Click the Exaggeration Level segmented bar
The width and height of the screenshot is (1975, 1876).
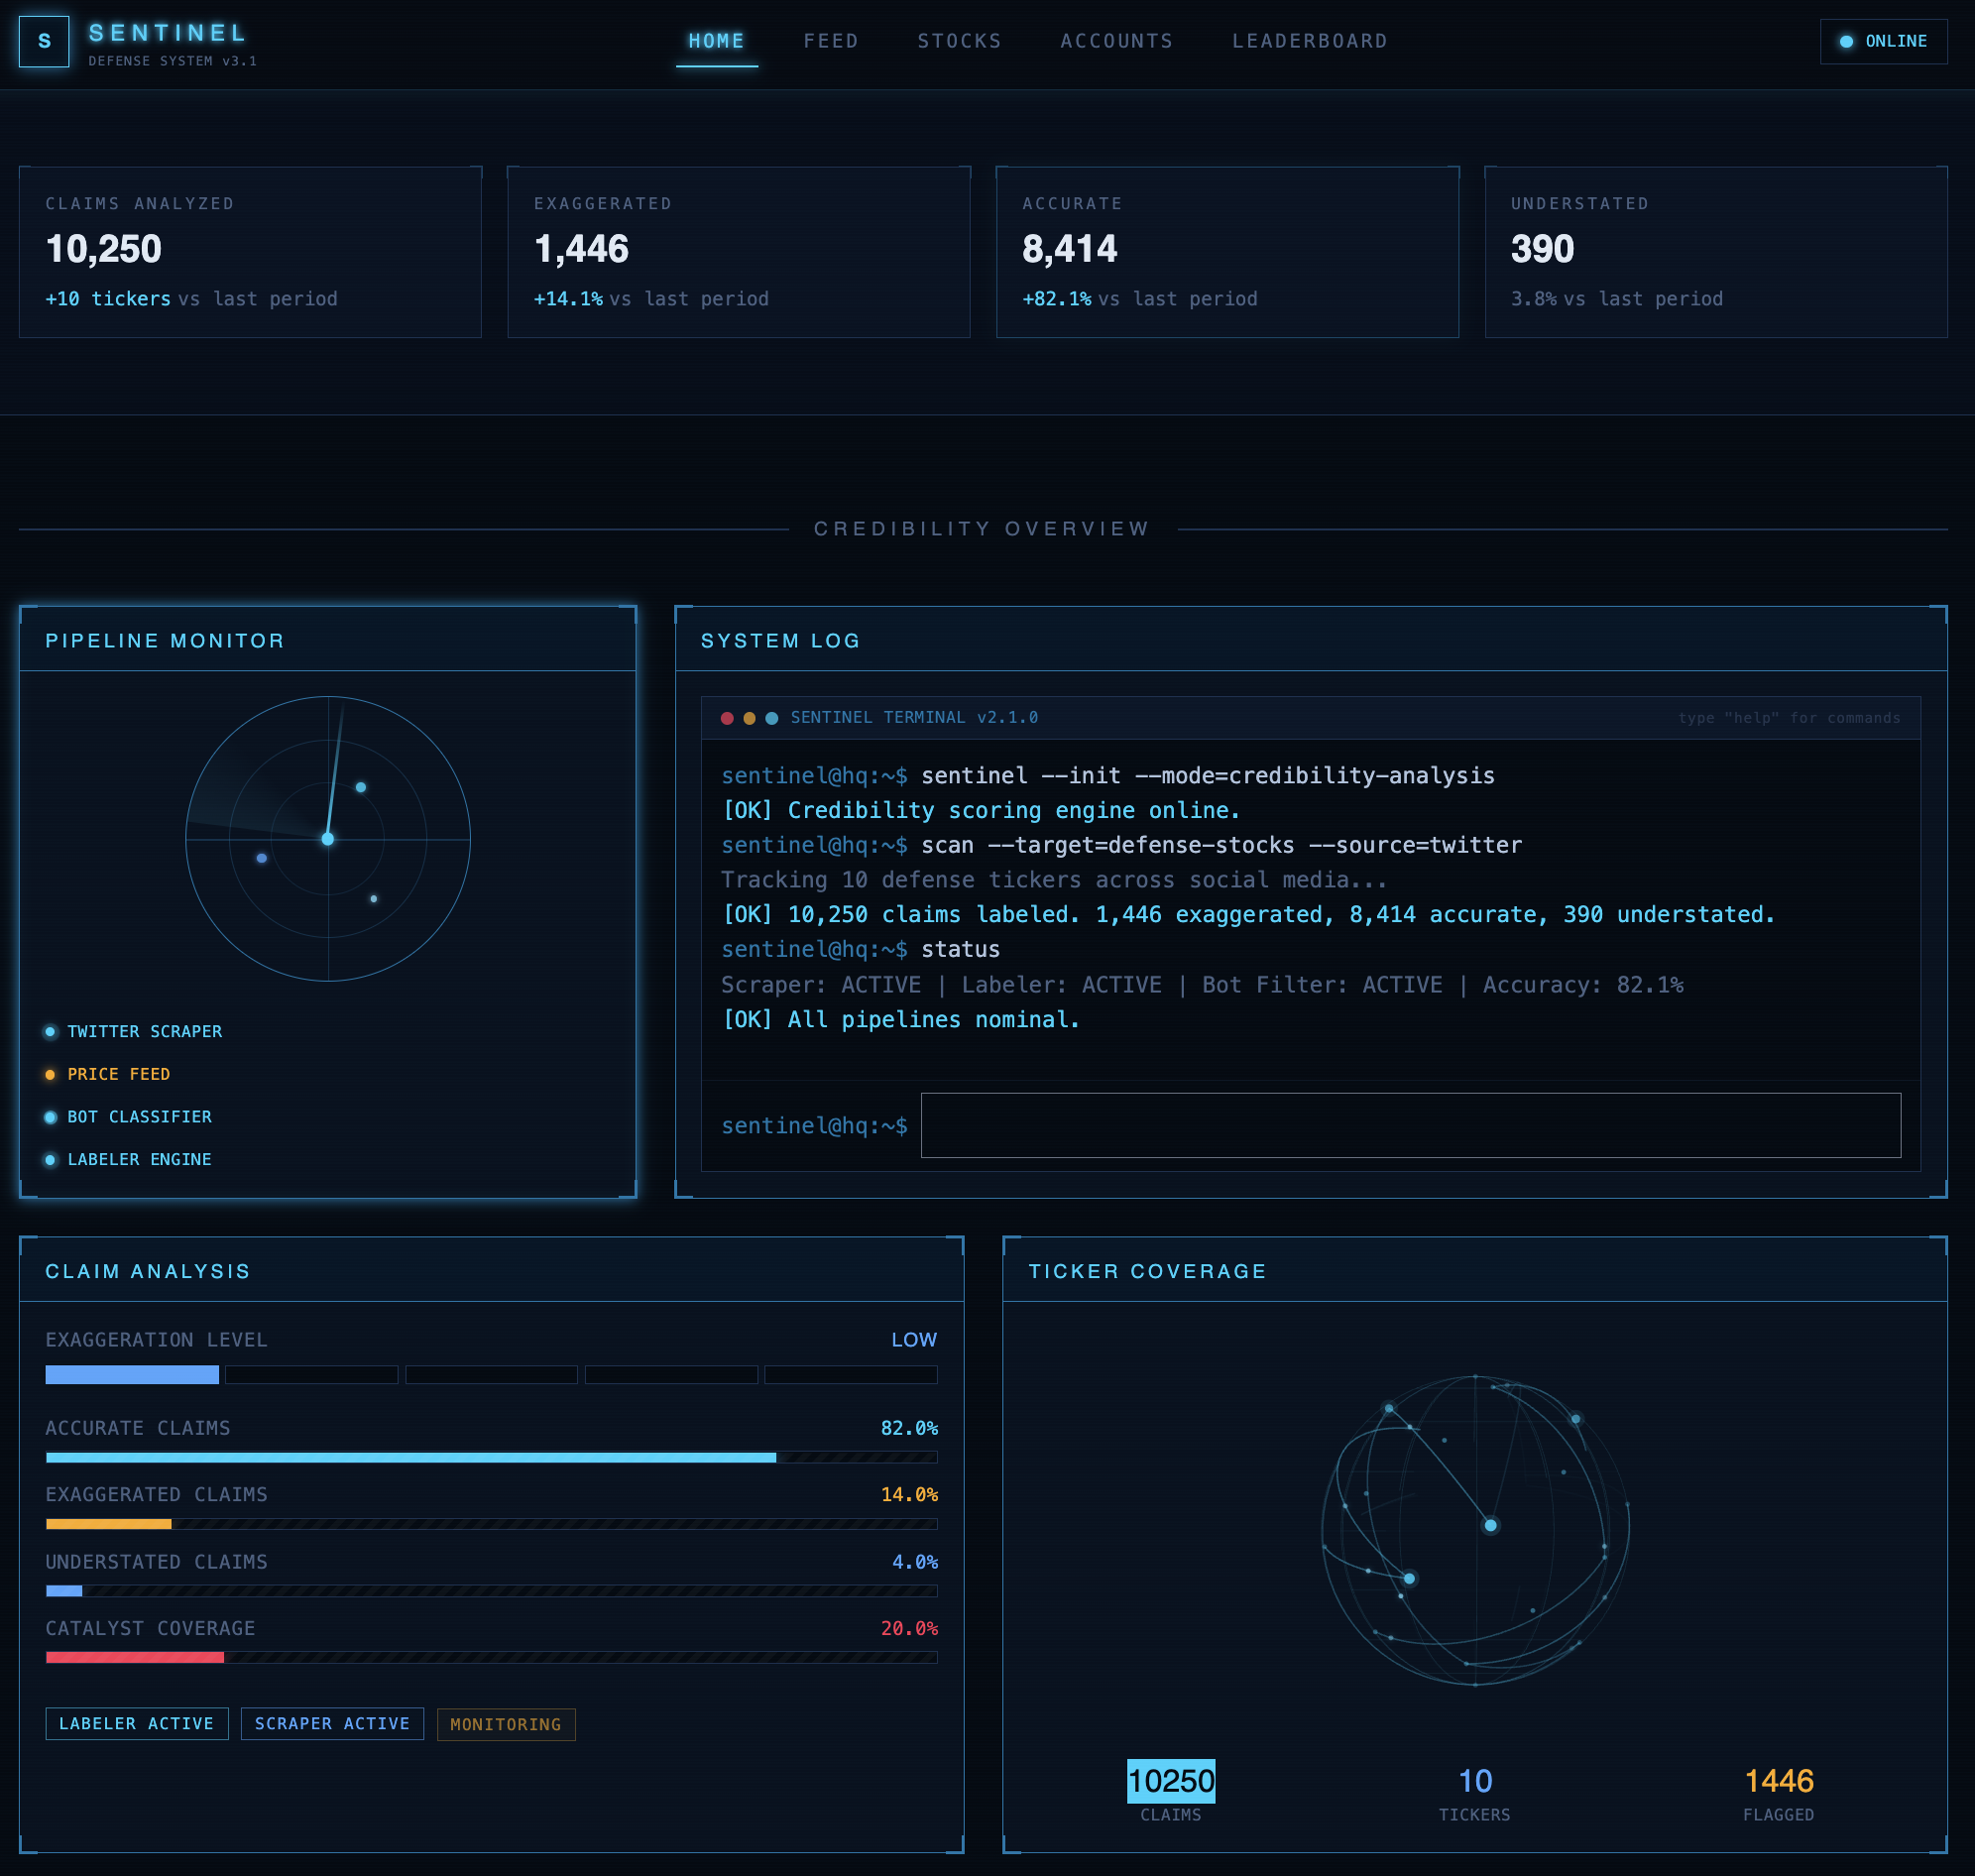491,1375
